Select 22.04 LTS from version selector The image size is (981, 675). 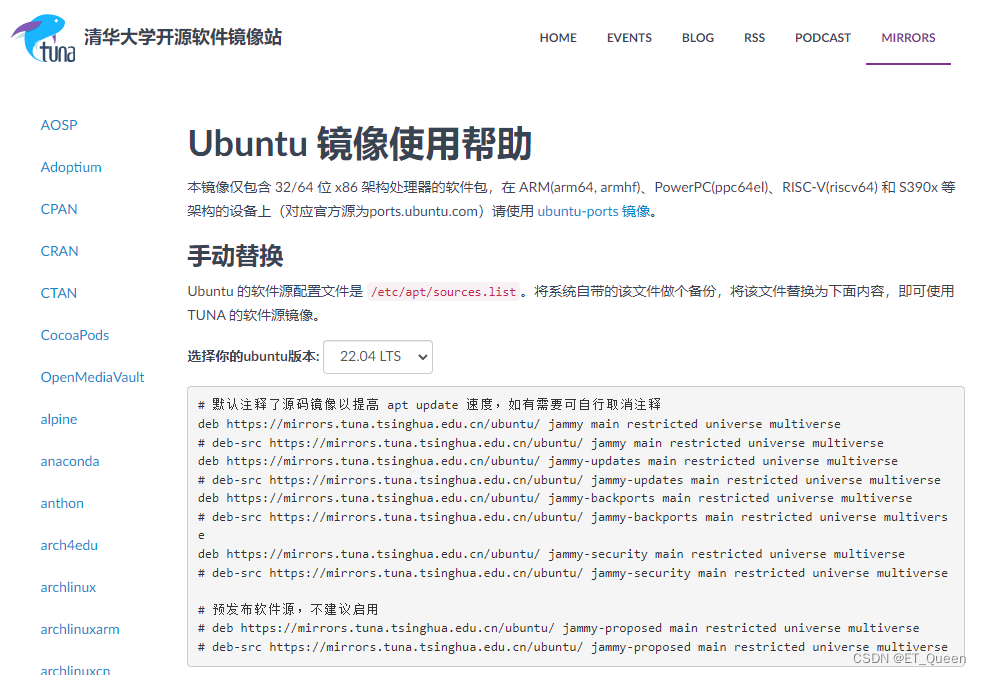point(370,356)
